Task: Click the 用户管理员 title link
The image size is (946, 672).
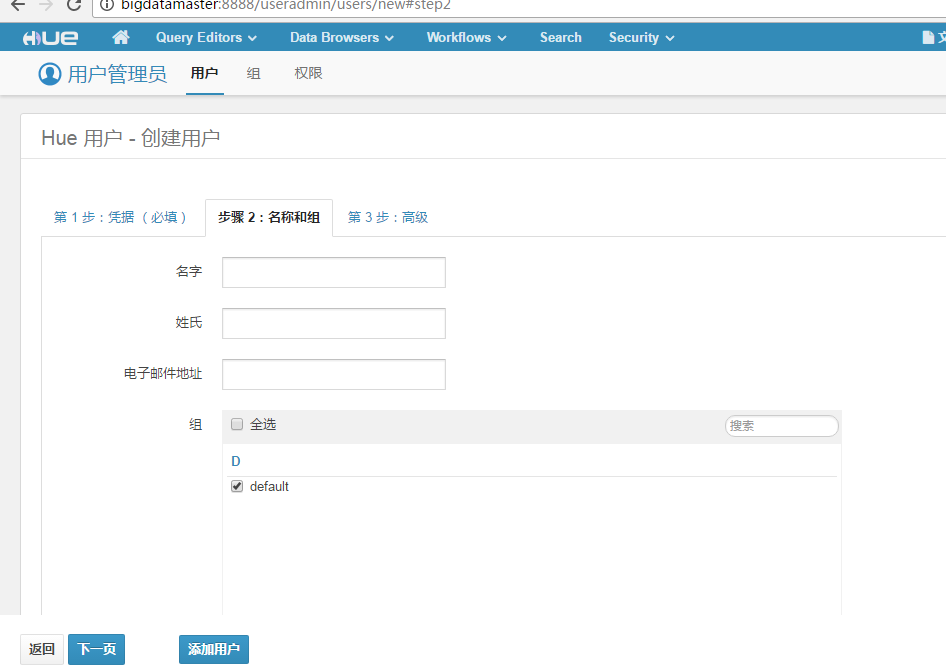Action: (x=117, y=74)
